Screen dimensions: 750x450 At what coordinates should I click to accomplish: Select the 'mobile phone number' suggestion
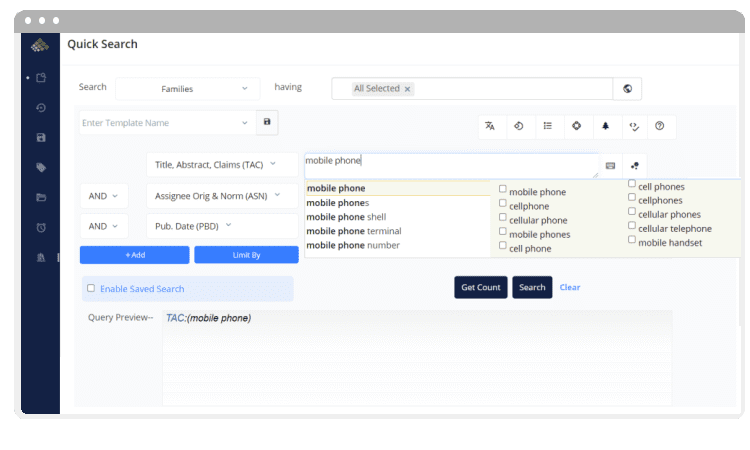tap(398, 245)
